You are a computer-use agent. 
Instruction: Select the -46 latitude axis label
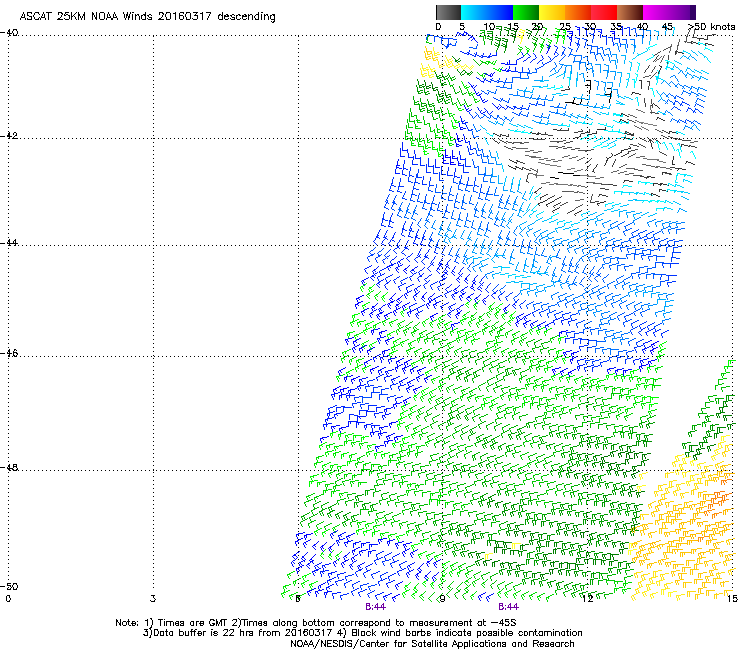coord(9,353)
